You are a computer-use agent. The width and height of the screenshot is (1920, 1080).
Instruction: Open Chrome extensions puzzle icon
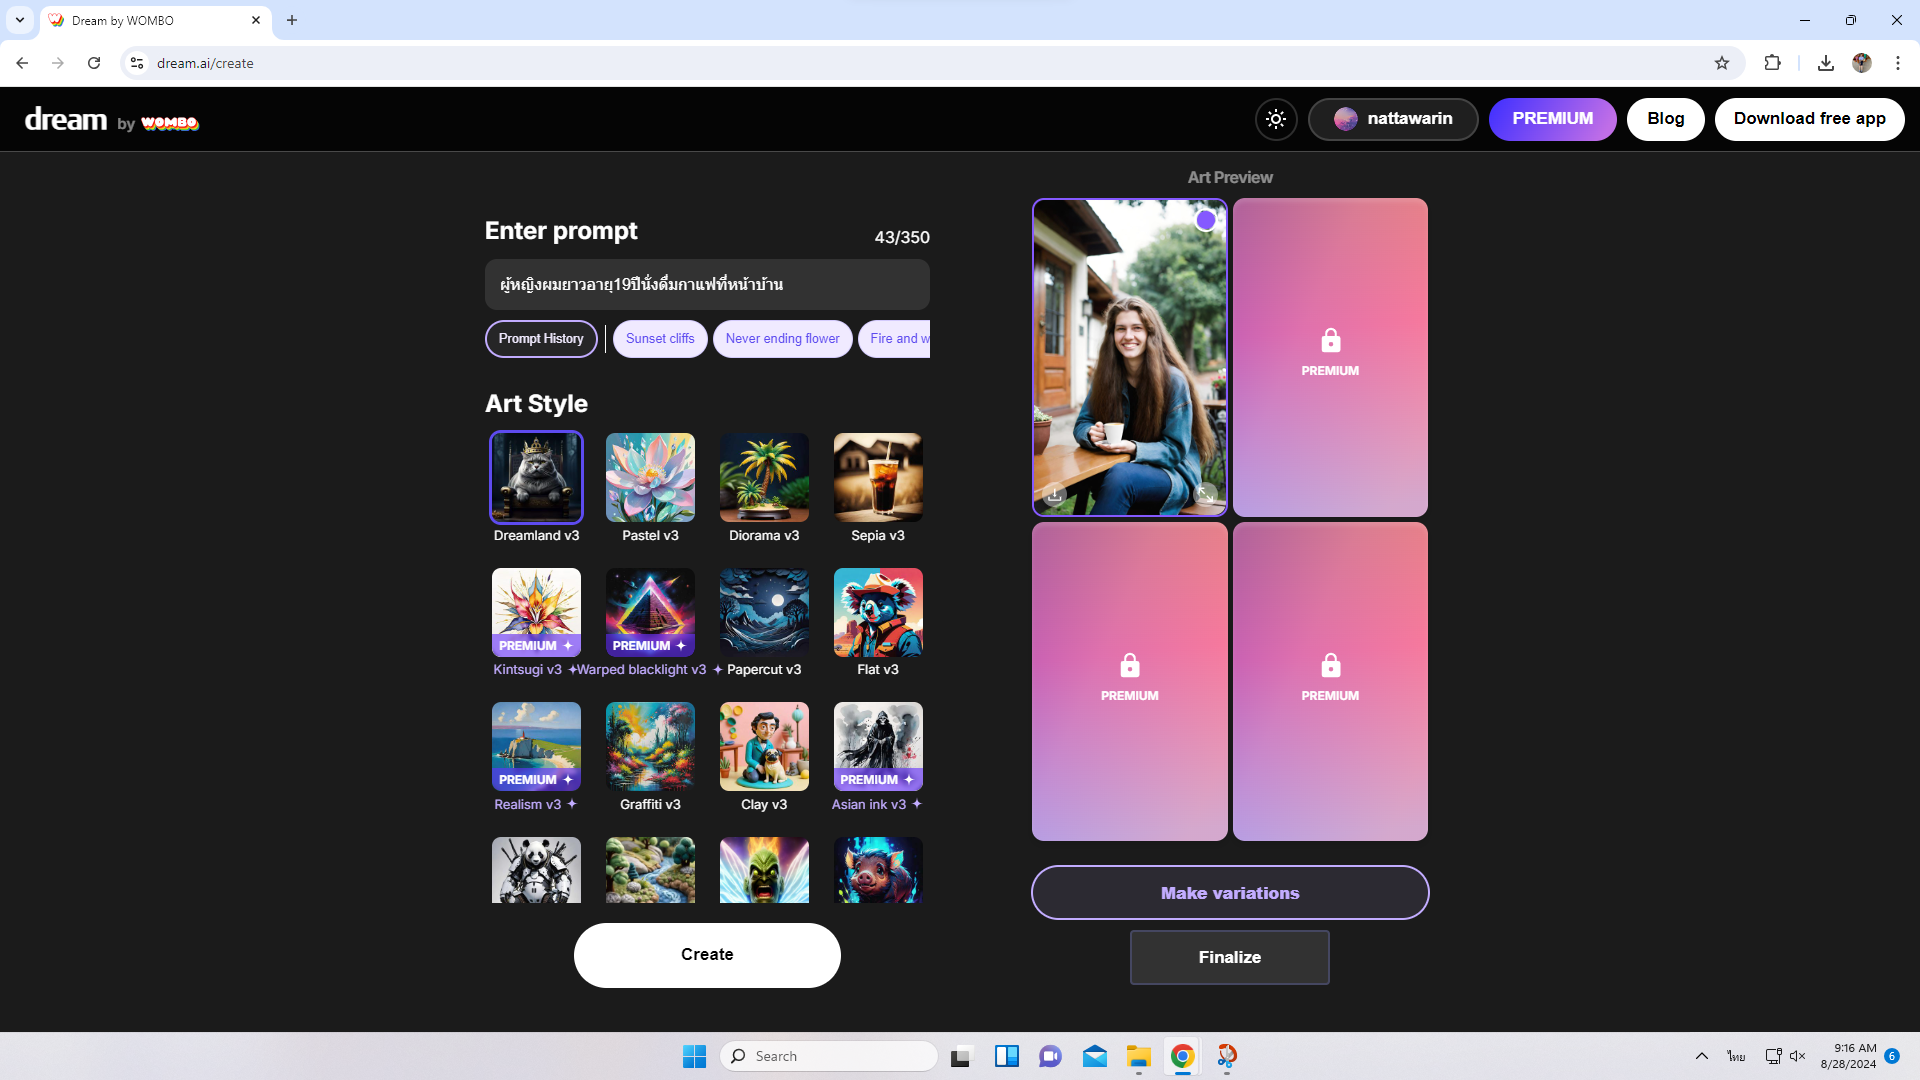point(1772,63)
